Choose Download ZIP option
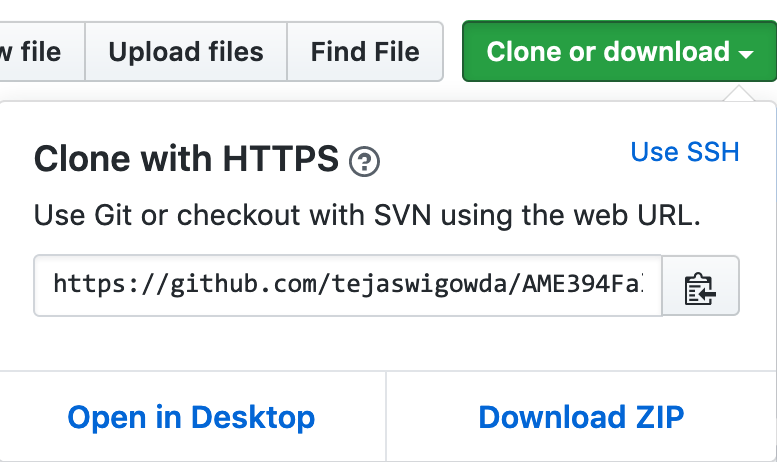This screenshot has width=777, height=462. click(581, 417)
